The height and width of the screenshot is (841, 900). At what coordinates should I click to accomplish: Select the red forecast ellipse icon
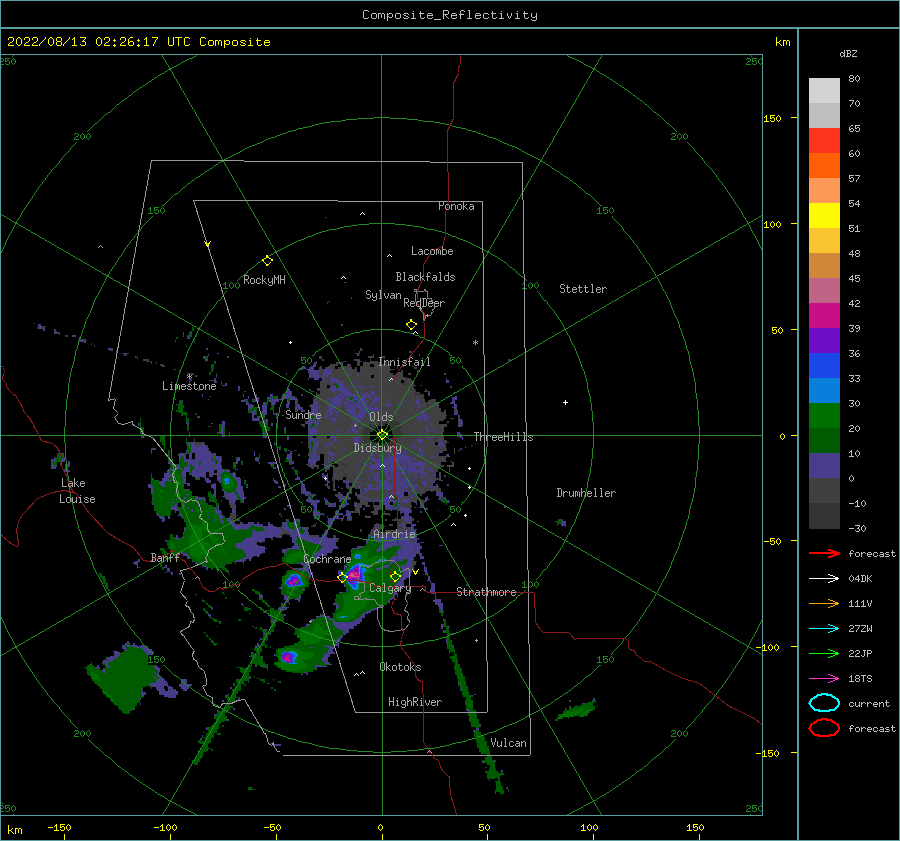click(x=824, y=728)
